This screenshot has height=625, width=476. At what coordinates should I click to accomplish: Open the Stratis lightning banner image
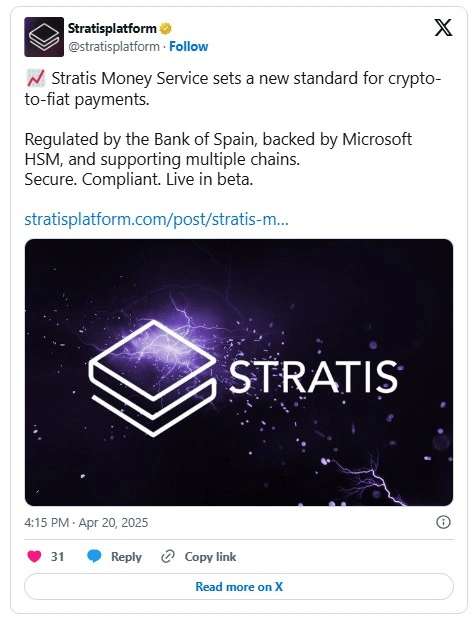[x=239, y=372]
